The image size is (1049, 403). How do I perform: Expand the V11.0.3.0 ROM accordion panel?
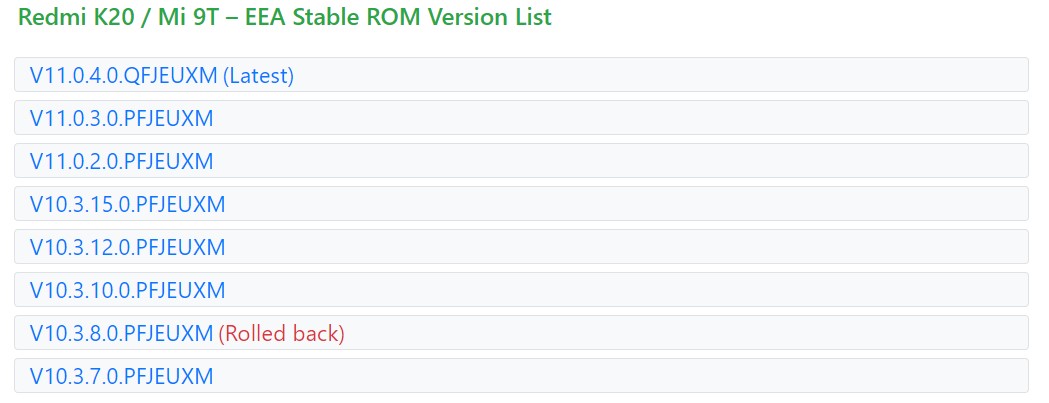click(521, 117)
